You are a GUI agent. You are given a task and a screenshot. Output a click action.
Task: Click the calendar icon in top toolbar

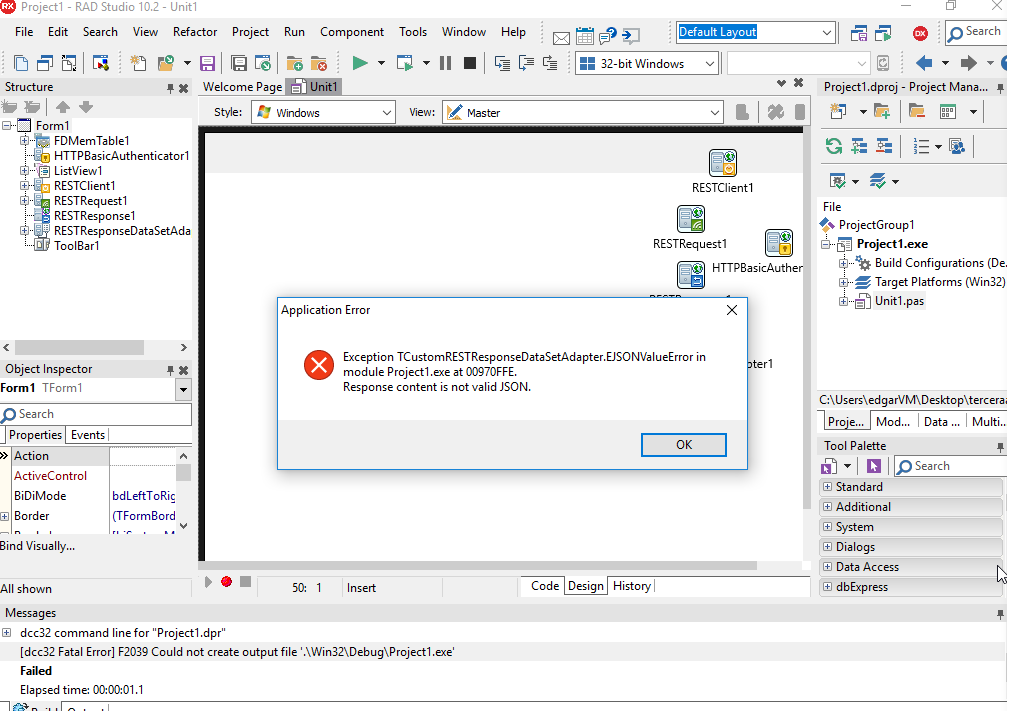[585, 36]
